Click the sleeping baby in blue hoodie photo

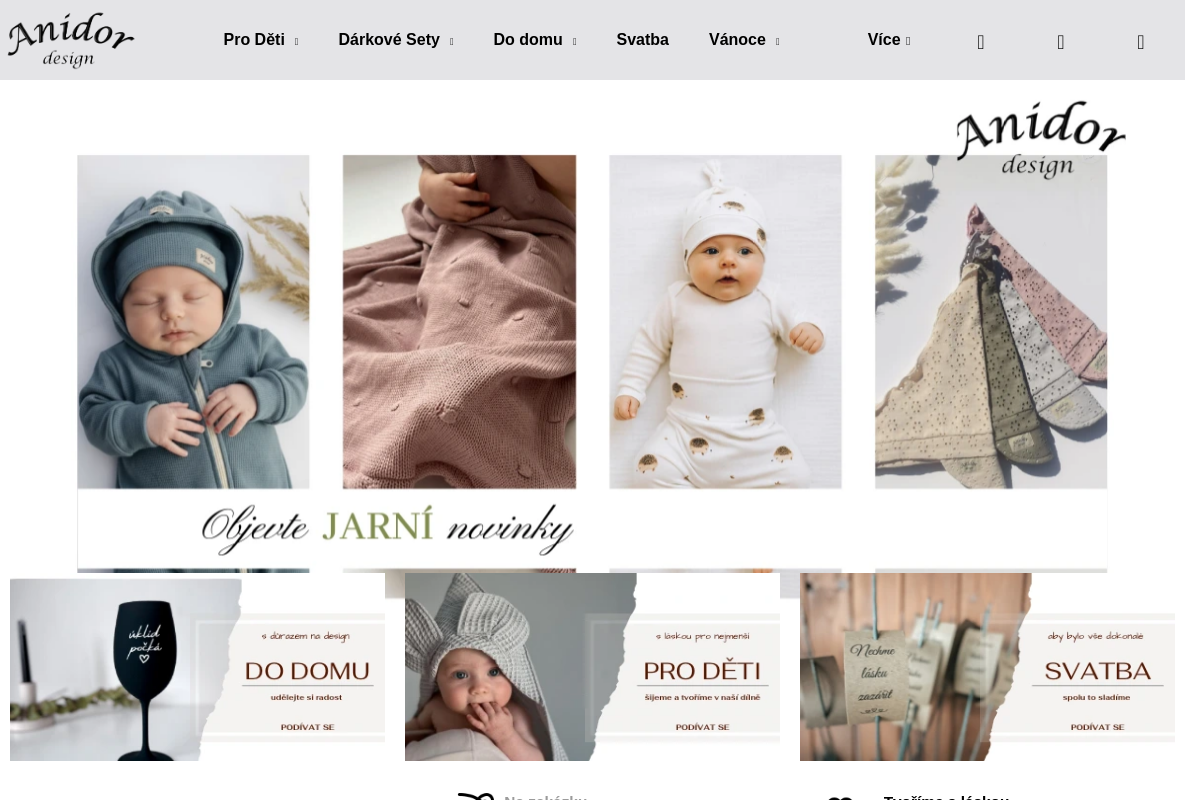193,320
